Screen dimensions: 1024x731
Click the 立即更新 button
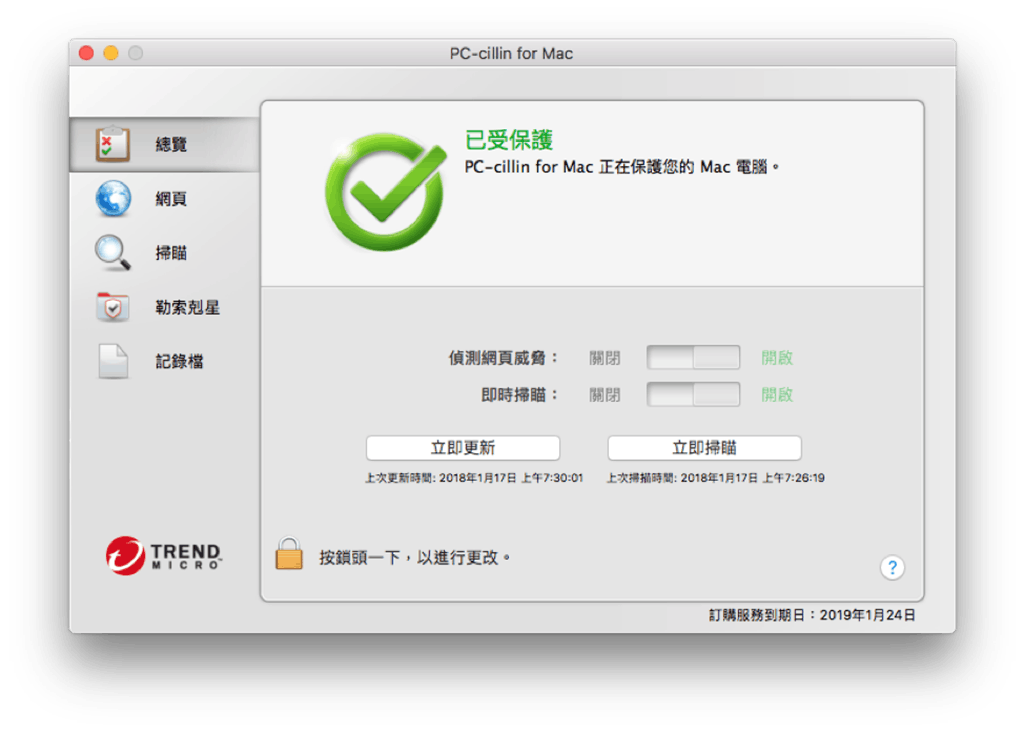[x=462, y=447]
